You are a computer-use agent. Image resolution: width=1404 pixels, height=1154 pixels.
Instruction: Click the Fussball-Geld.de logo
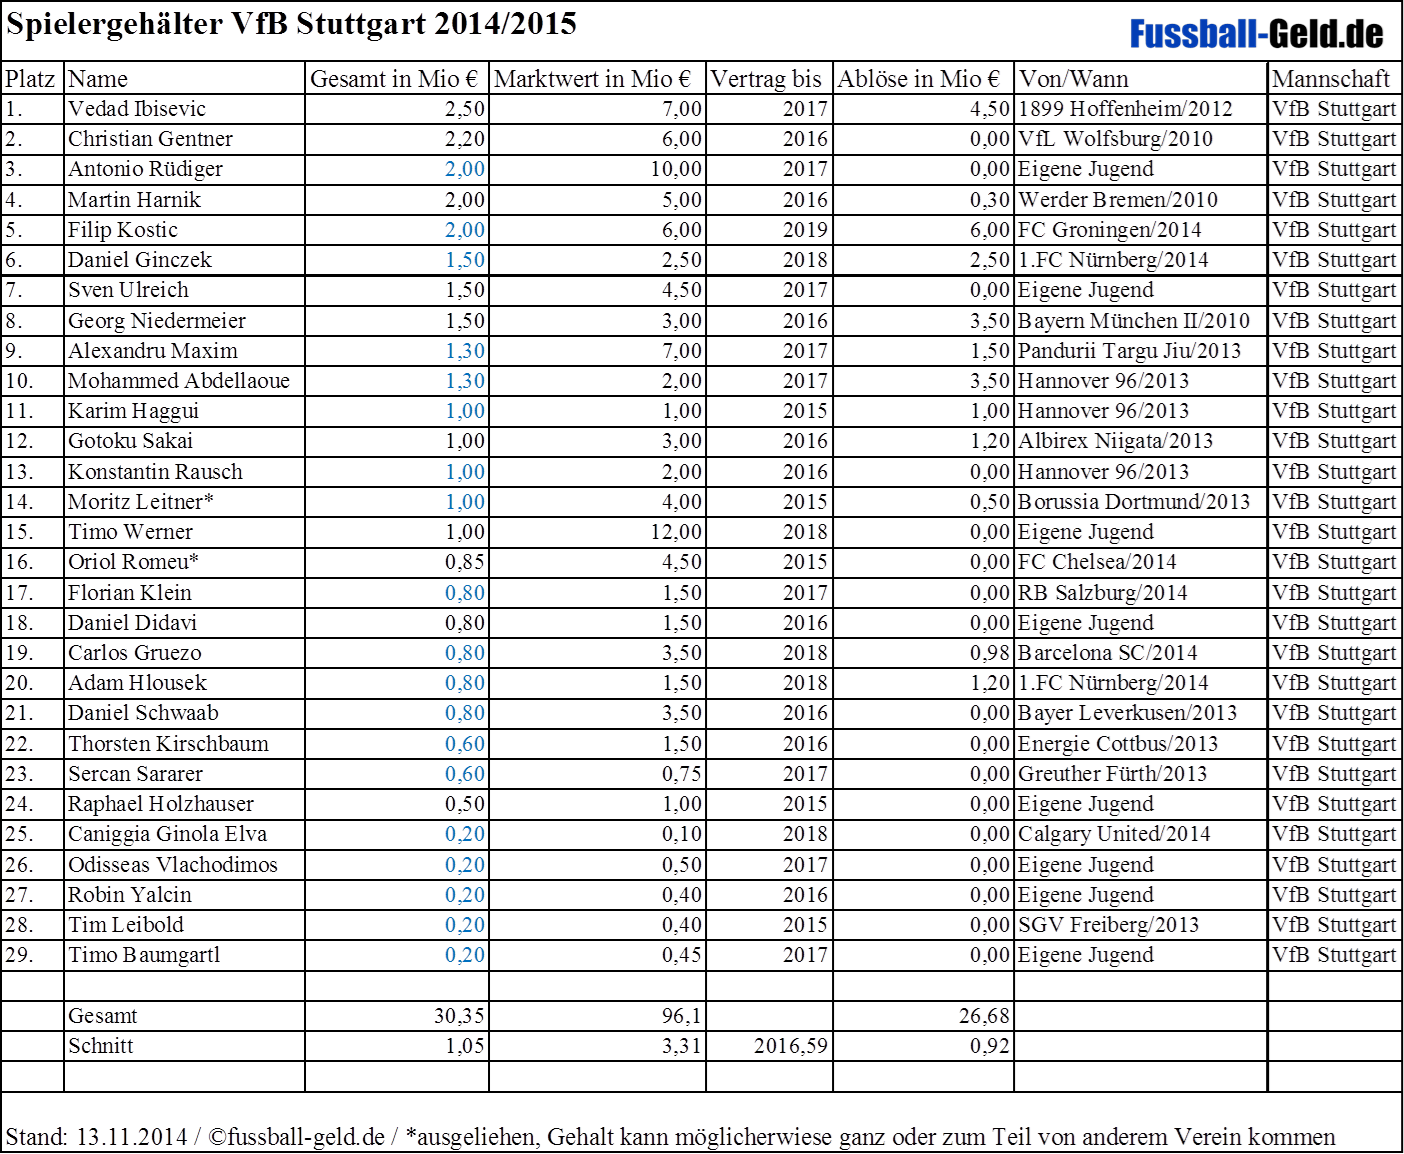tap(1256, 34)
